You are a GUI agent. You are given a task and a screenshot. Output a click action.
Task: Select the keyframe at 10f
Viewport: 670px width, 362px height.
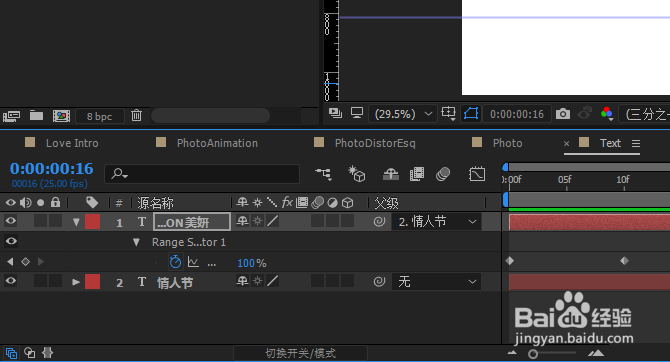[624, 261]
